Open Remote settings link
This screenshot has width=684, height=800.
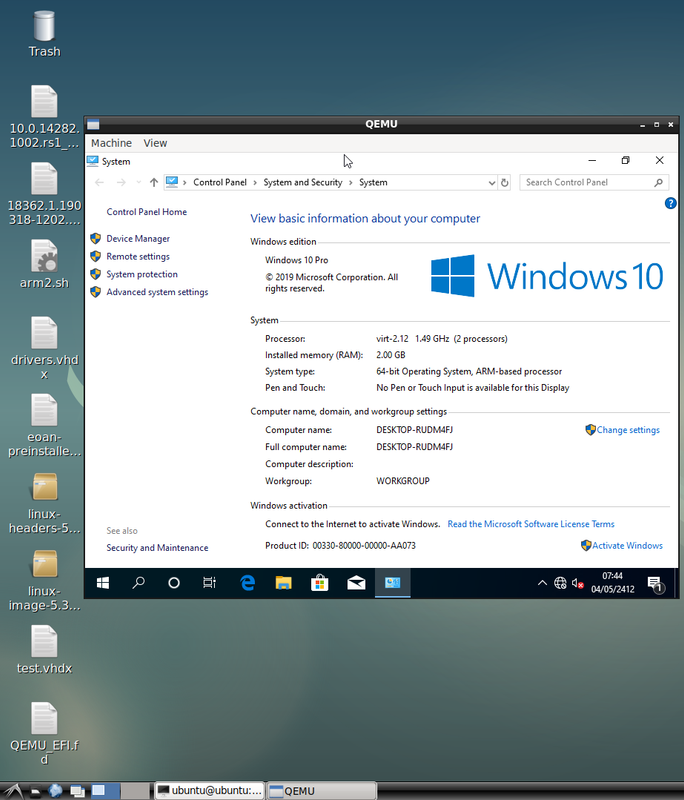point(138,256)
